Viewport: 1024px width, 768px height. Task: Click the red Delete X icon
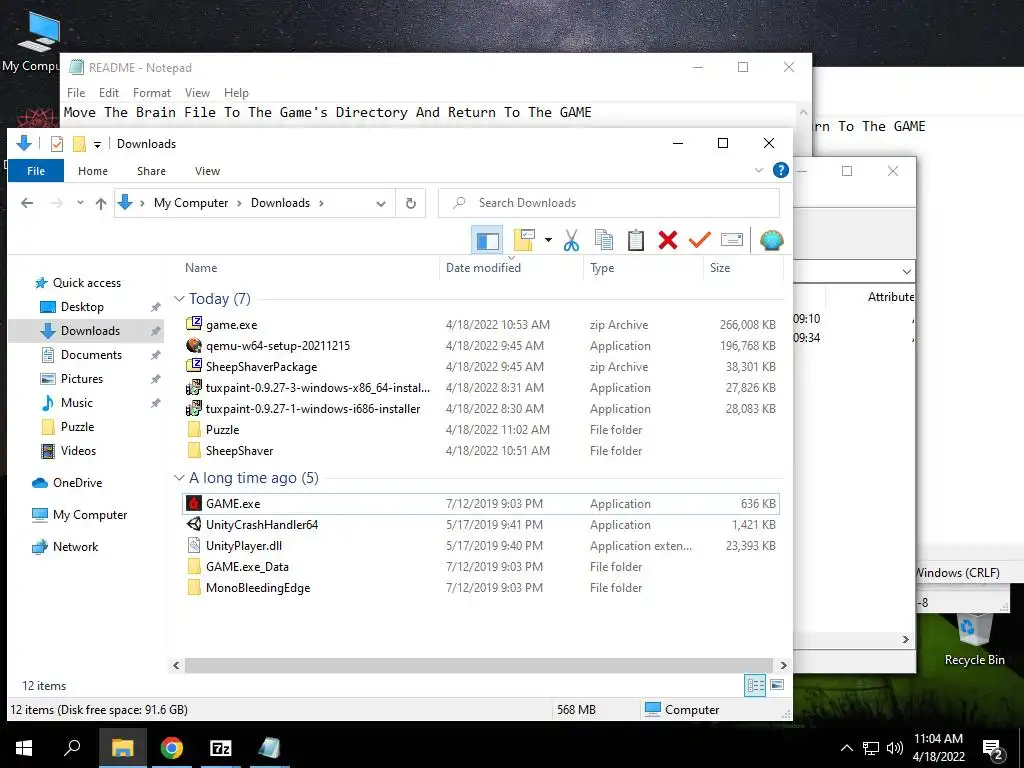tap(667, 240)
